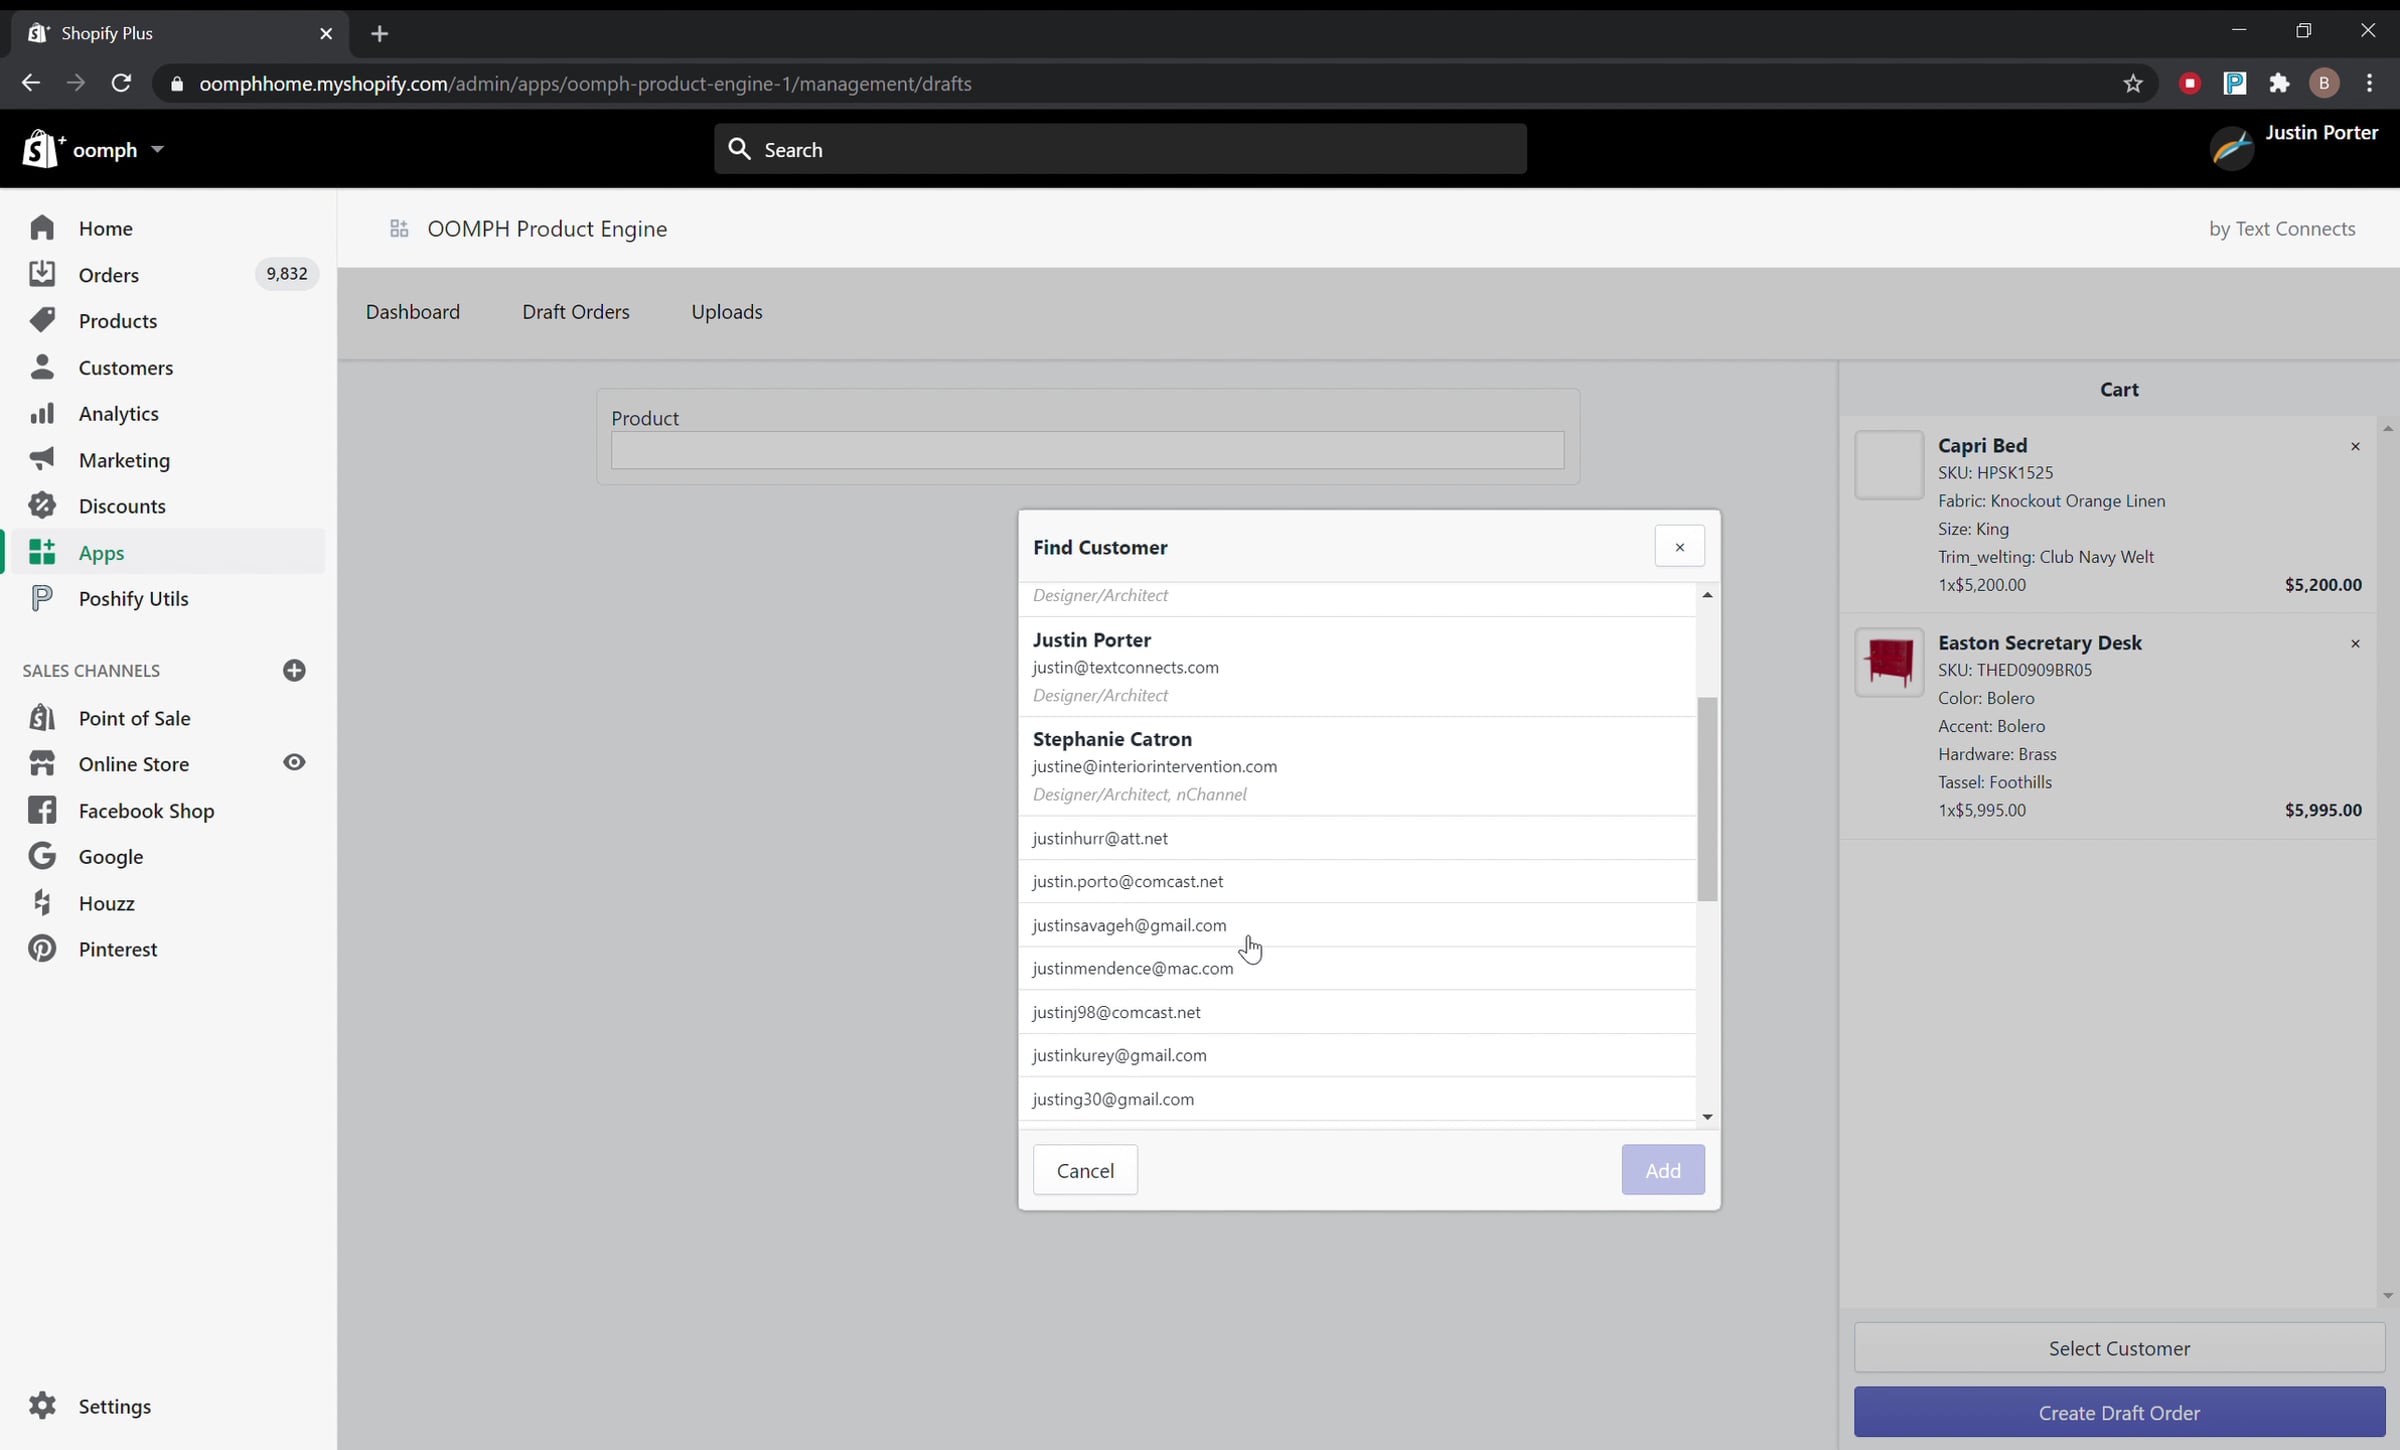Viewport: 2400px width, 1450px height.
Task: Click the Discounts badge icon
Action: (x=42, y=505)
